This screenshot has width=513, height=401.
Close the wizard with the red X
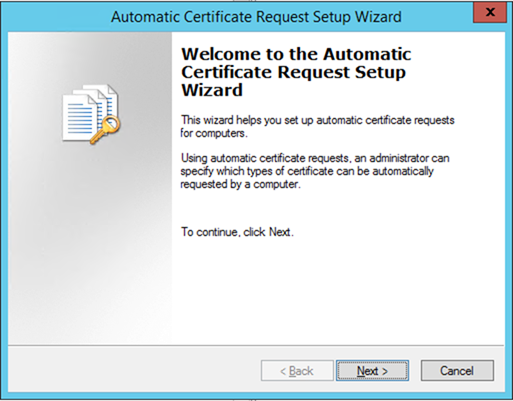490,12
